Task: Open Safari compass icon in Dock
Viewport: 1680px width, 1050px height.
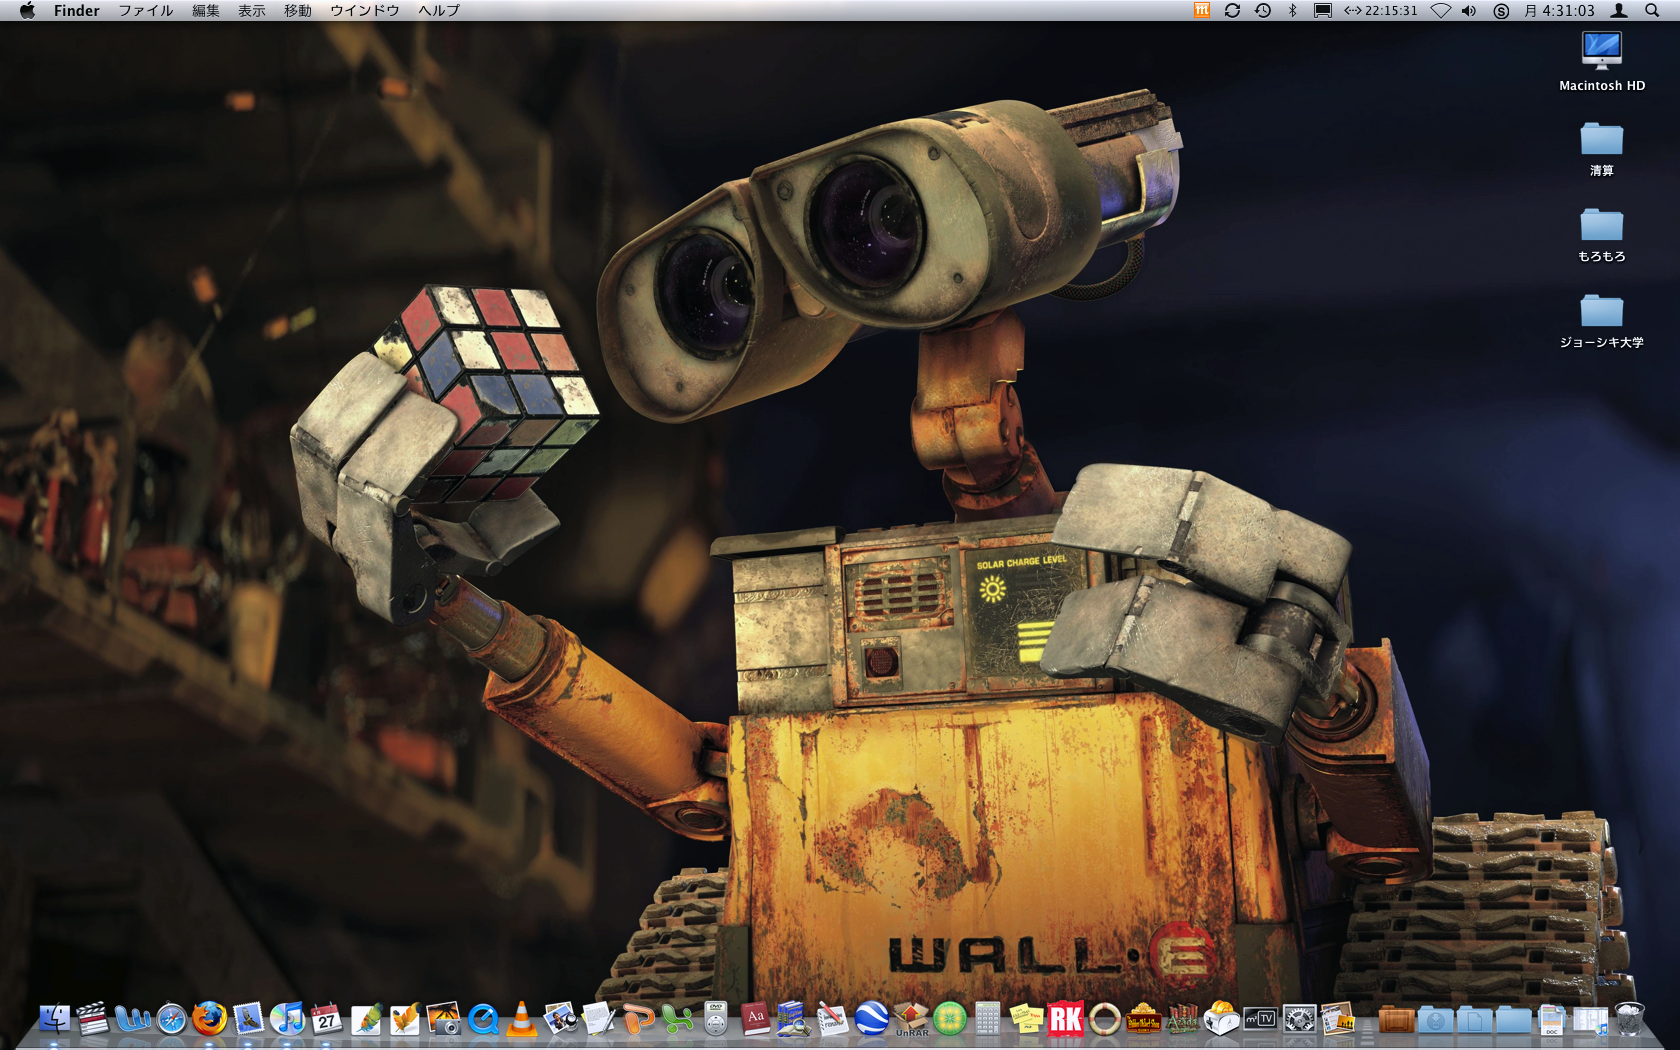Action: click(172, 1019)
